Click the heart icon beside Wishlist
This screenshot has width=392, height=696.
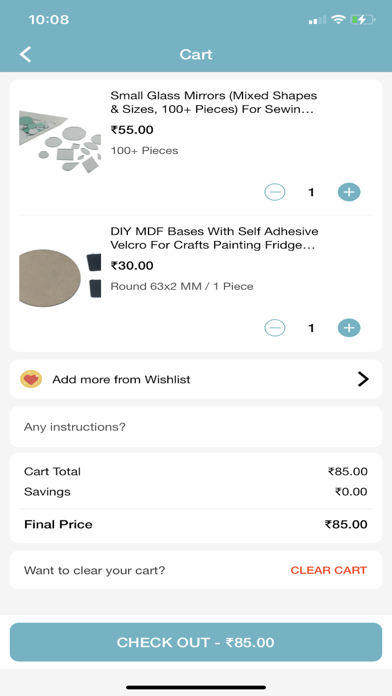31,379
